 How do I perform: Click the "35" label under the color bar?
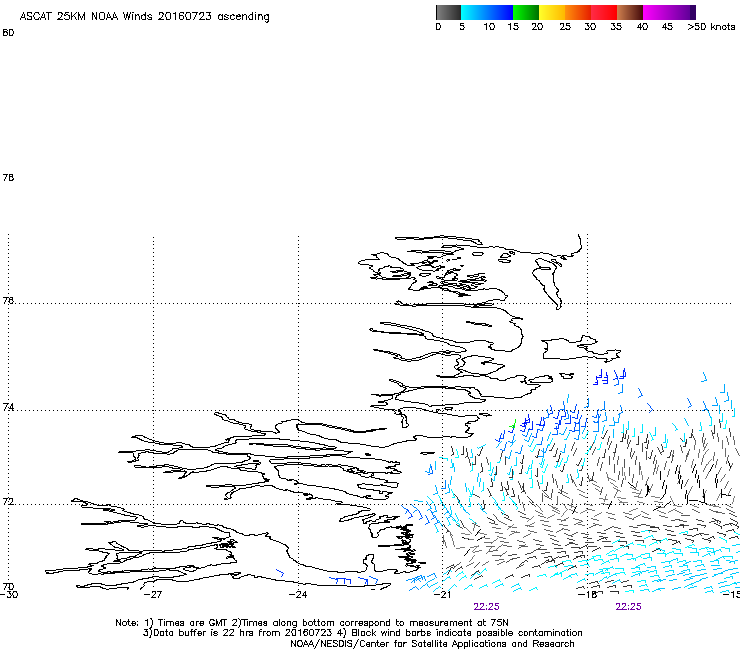(x=616, y=27)
